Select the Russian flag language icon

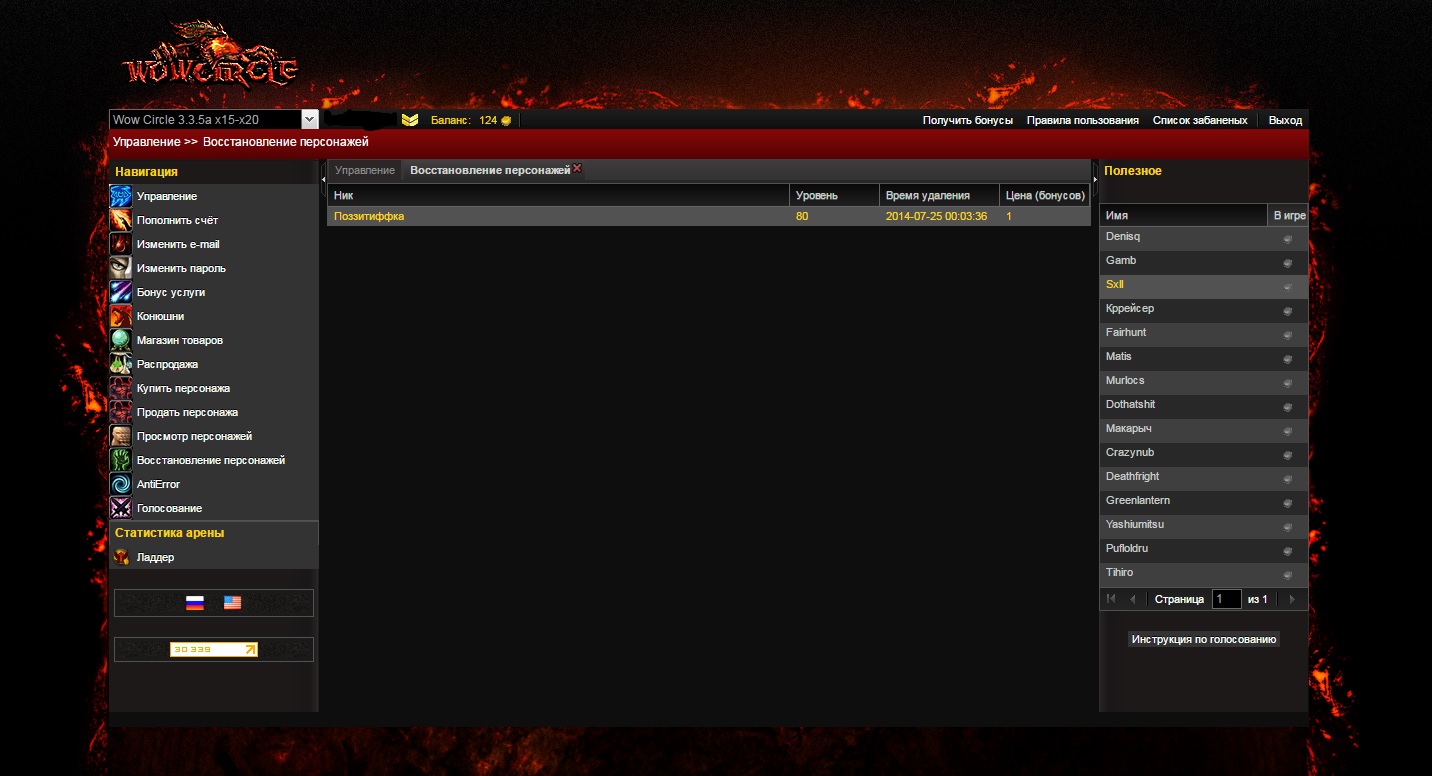coord(195,603)
